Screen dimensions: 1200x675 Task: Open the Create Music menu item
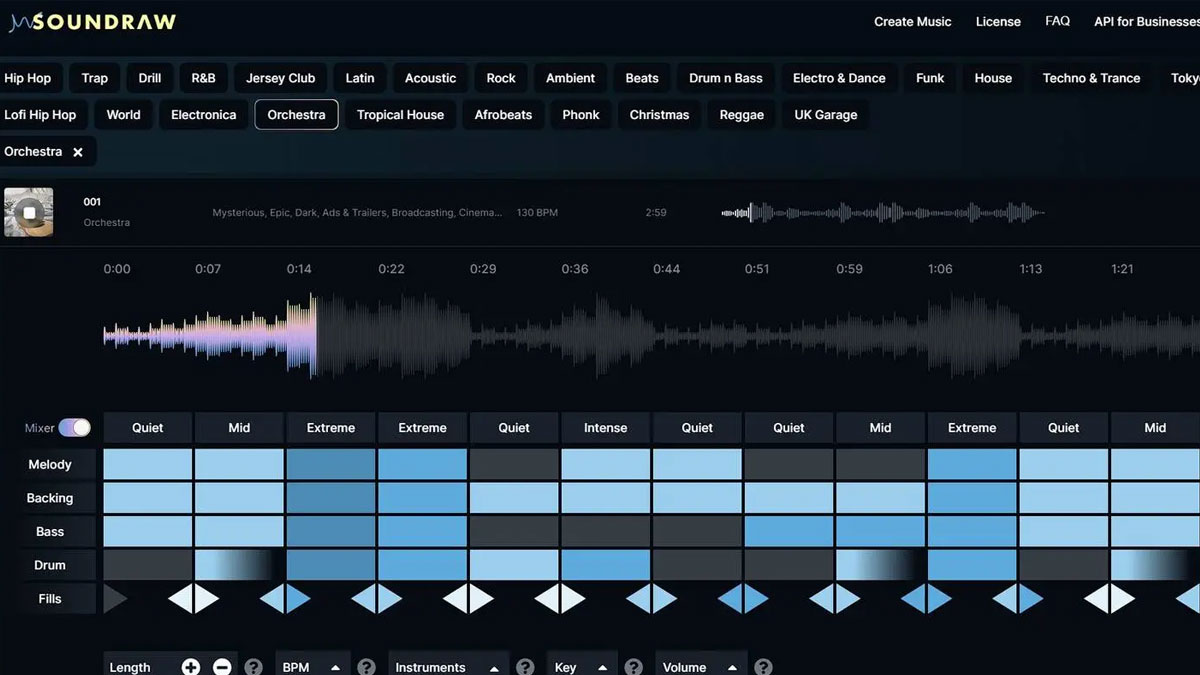point(913,21)
